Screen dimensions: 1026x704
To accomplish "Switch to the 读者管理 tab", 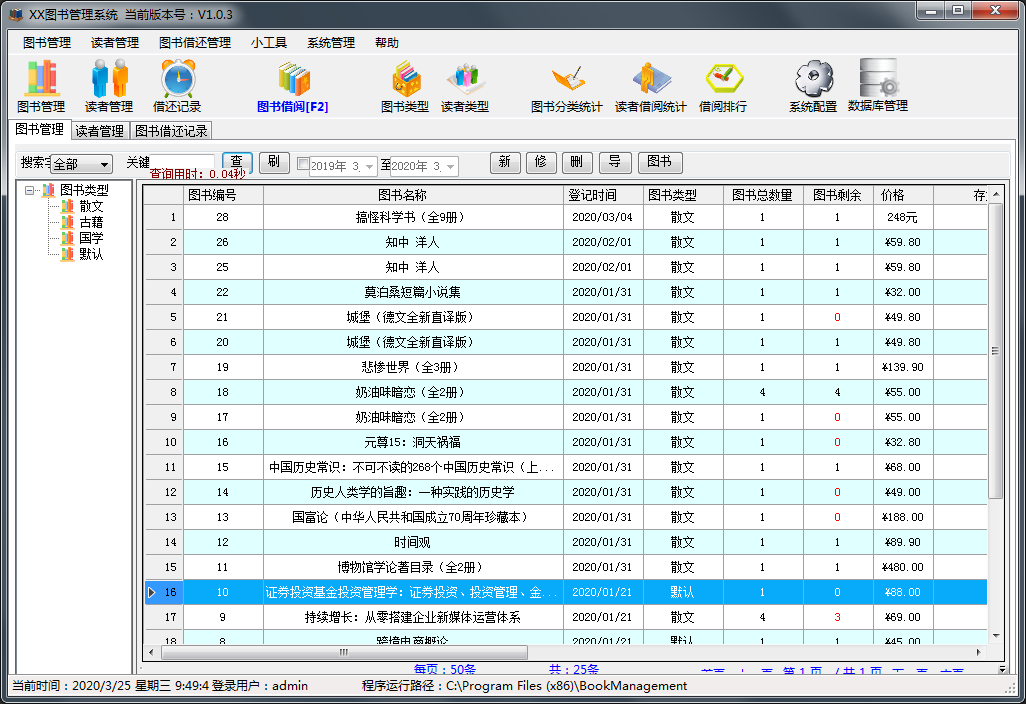I will click(x=99, y=131).
